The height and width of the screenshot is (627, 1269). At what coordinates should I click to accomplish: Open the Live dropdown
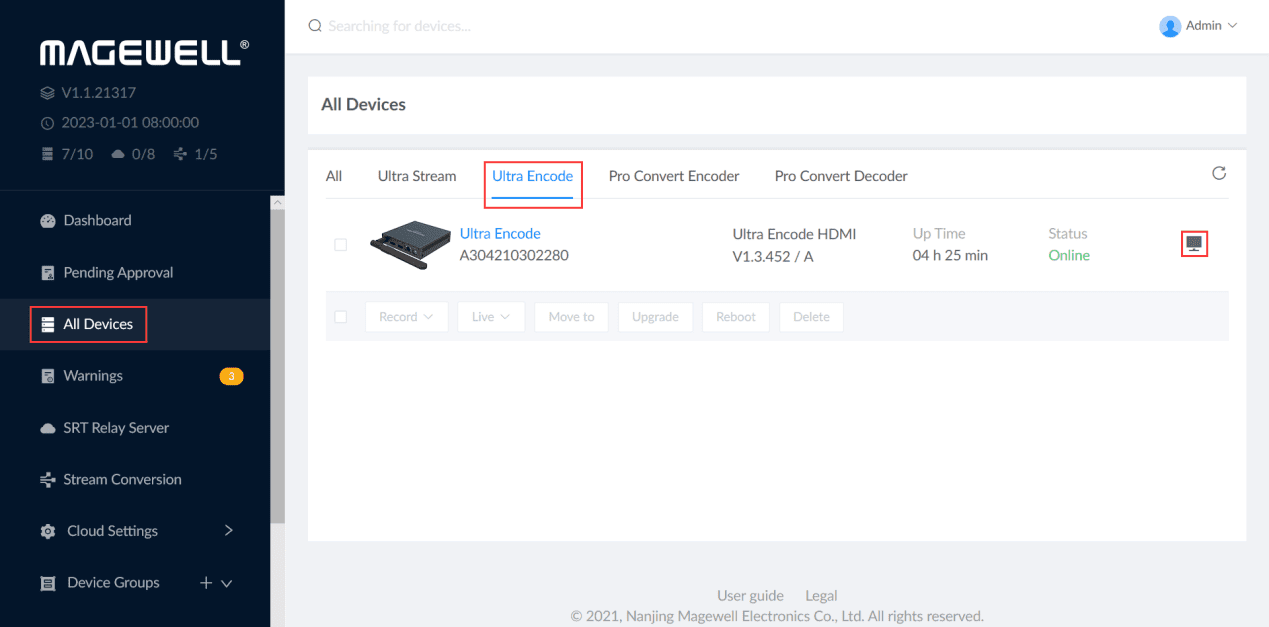(491, 317)
